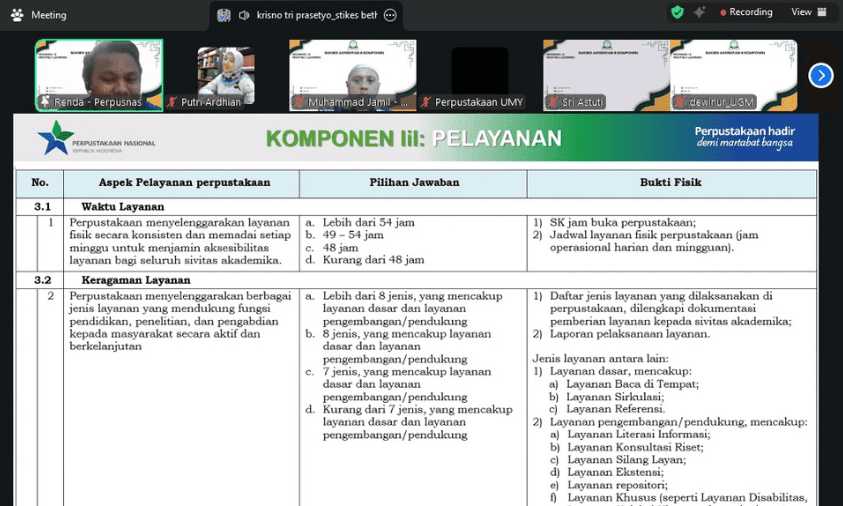Open the View layout menu
This screenshot has width=843, height=506.
809,12
